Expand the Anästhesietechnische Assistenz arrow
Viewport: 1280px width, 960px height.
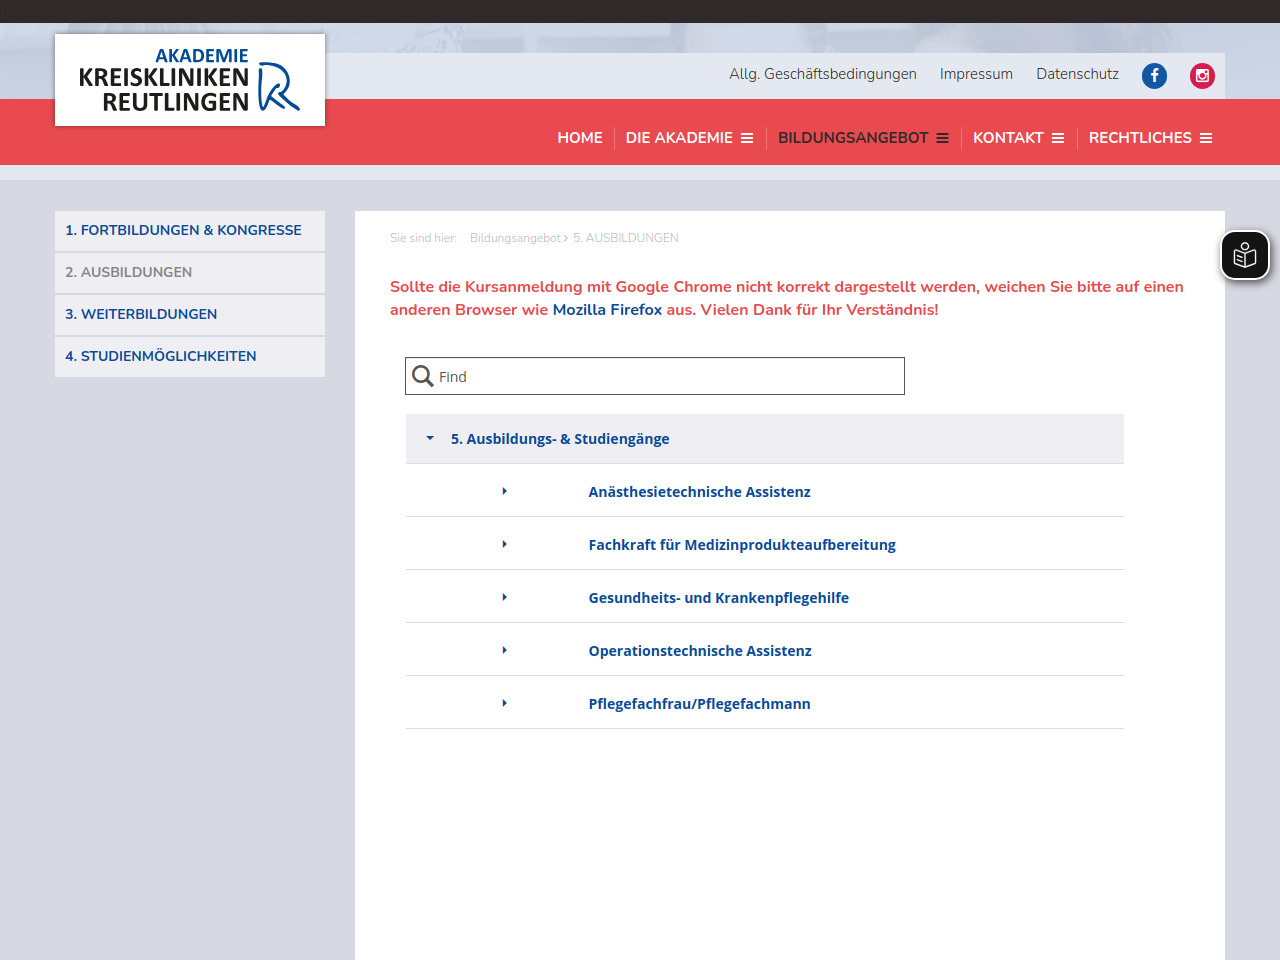(x=504, y=491)
